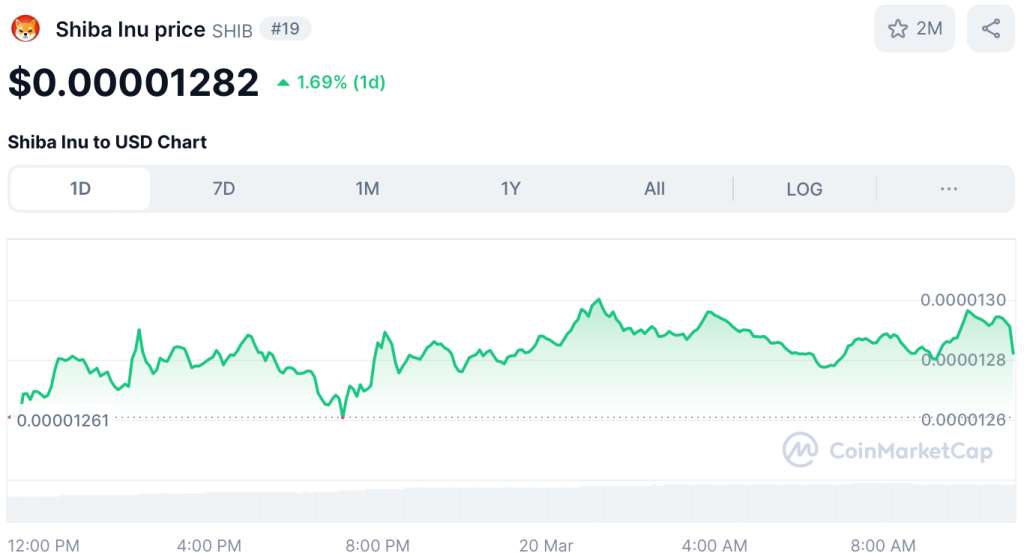Screen dimensions: 1024x553
Task: Show the All time chart range
Action: tap(654, 189)
